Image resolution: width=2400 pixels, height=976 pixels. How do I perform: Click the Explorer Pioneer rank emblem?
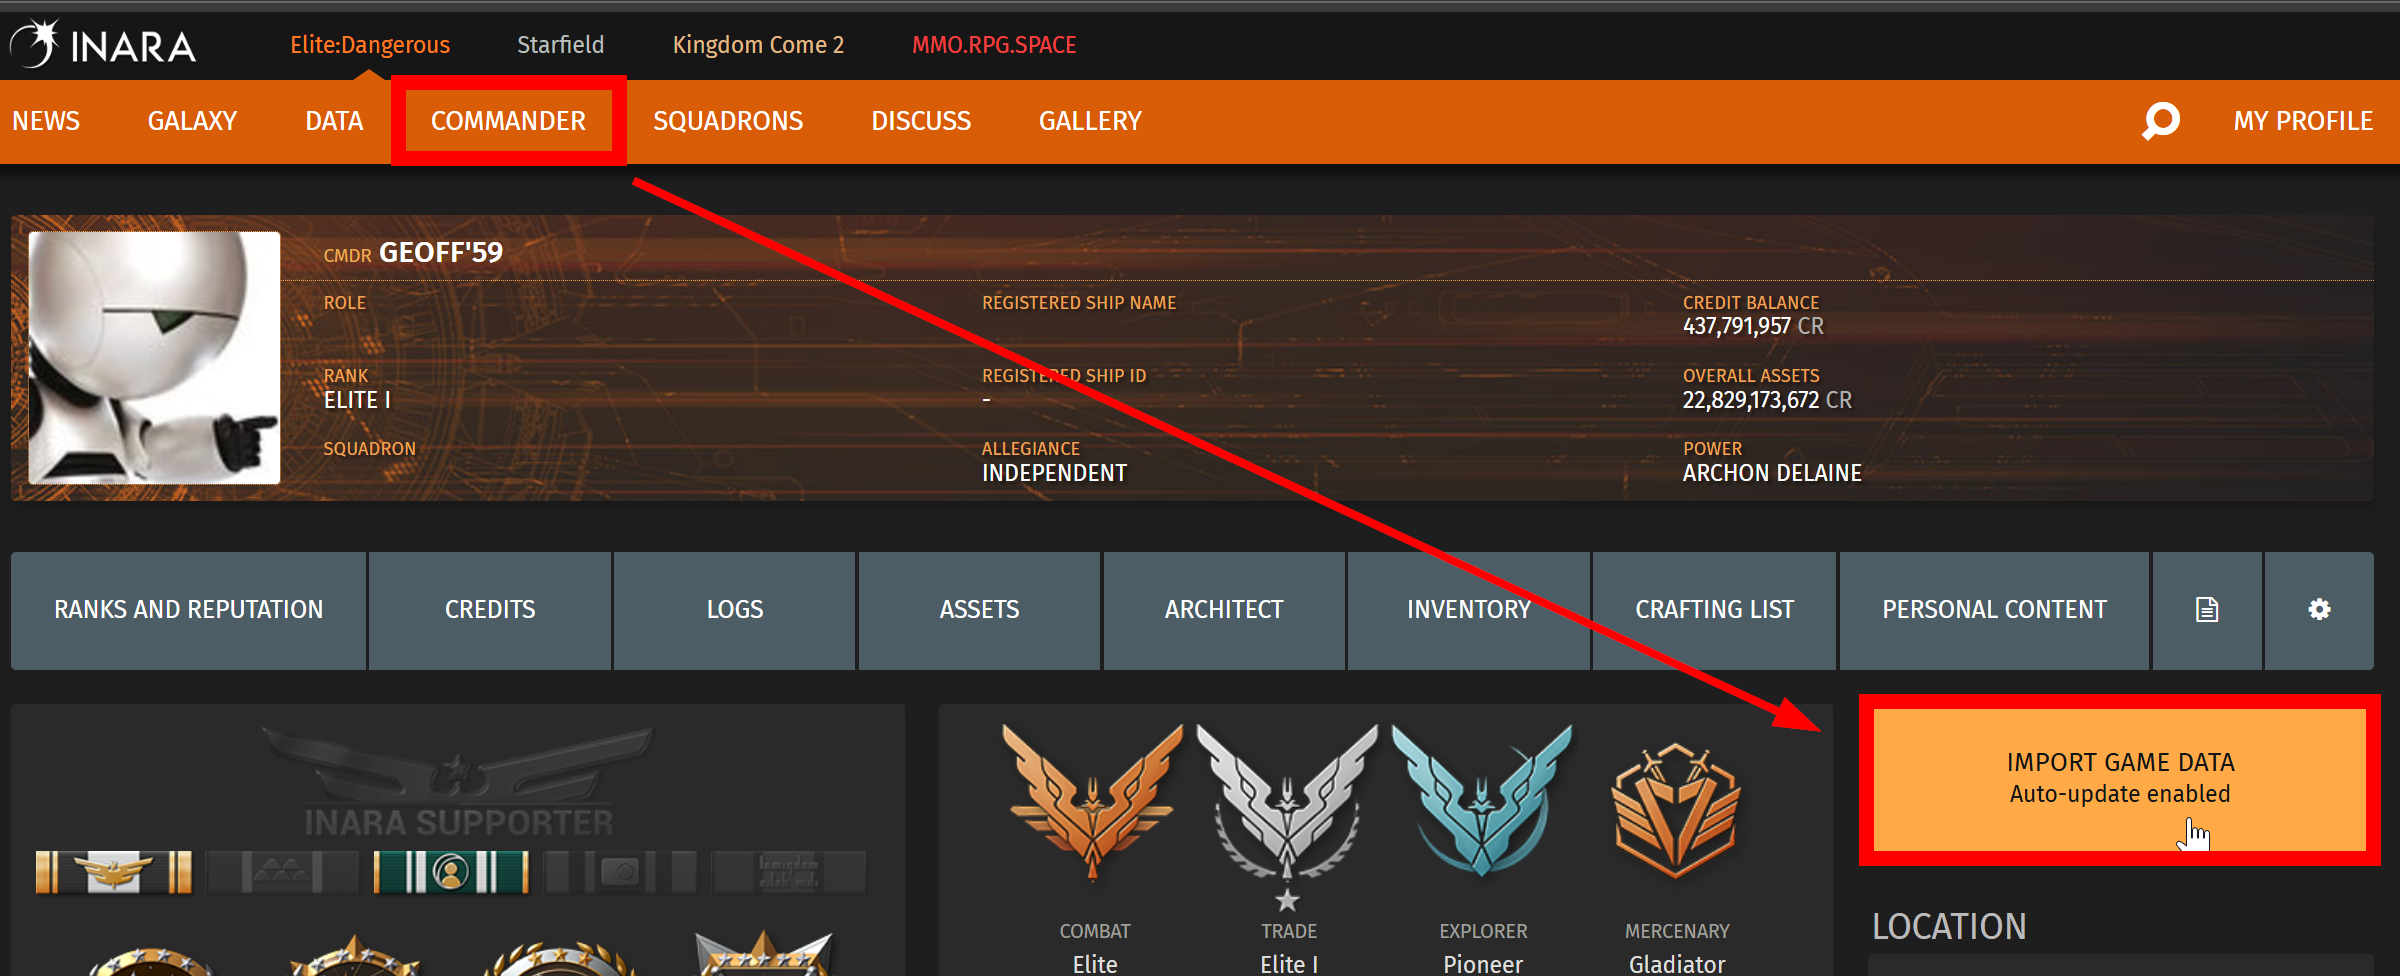(1481, 800)
